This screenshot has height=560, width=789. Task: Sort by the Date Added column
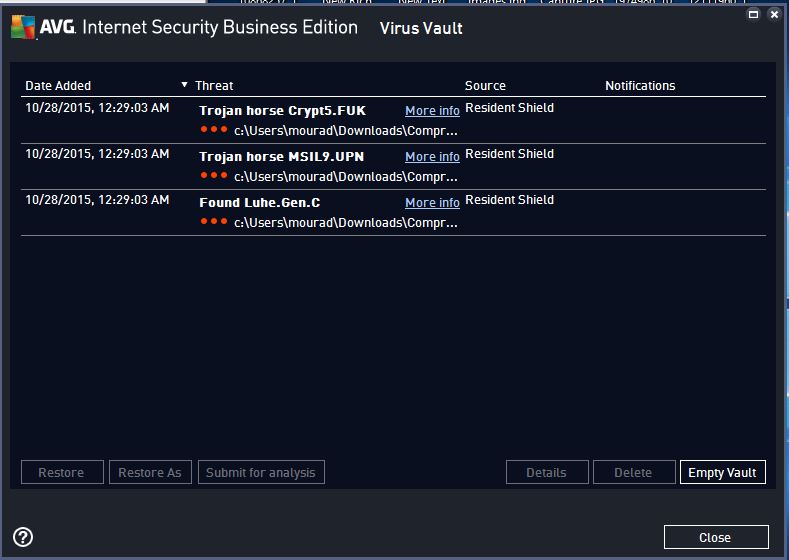(x=58, y=86)
